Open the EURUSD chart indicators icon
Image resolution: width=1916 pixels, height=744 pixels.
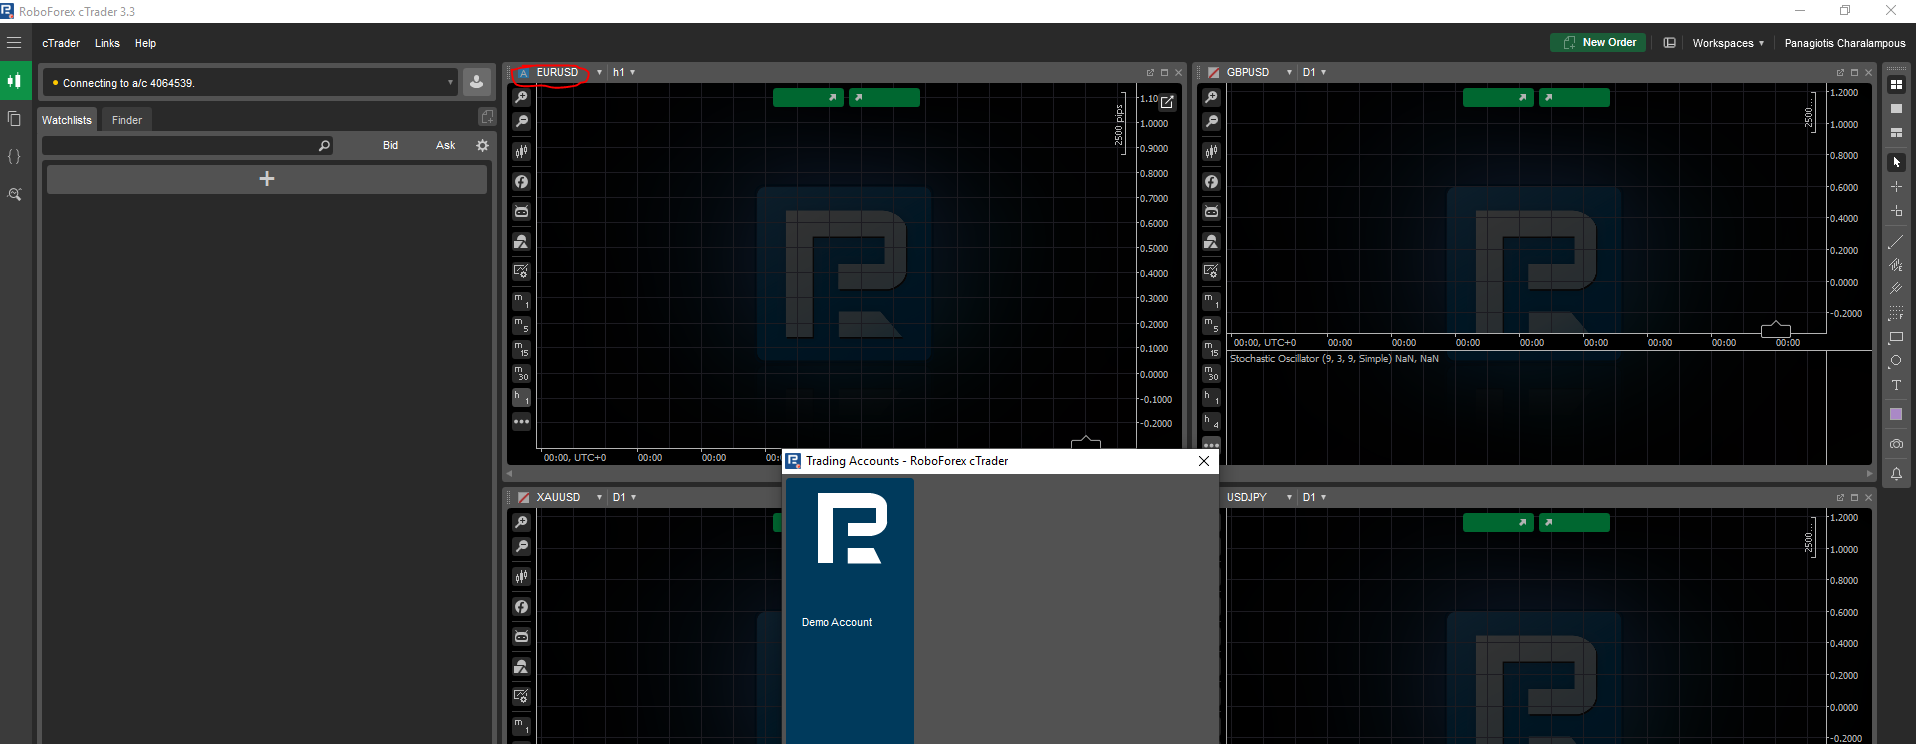[x=521, y=182]
